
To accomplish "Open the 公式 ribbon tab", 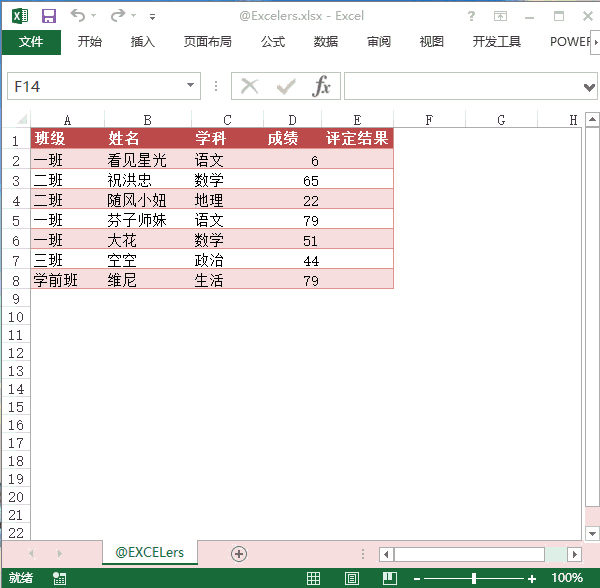I will [273, 42].
